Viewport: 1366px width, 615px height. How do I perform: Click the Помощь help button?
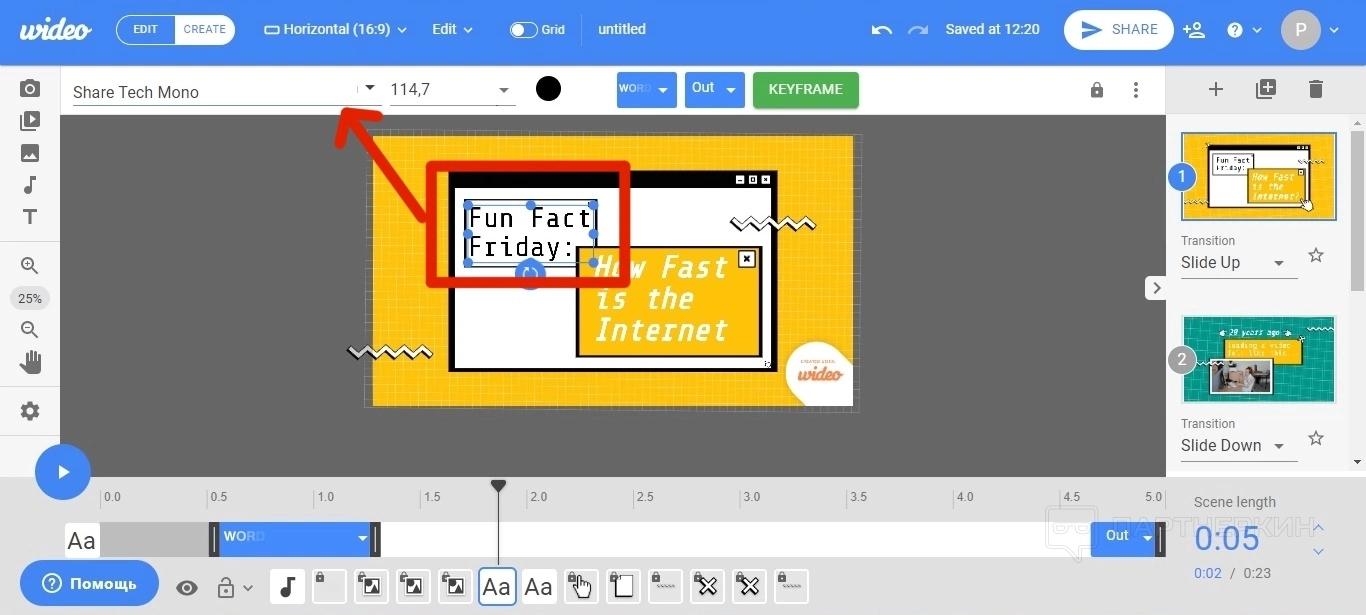click(89, 583)
